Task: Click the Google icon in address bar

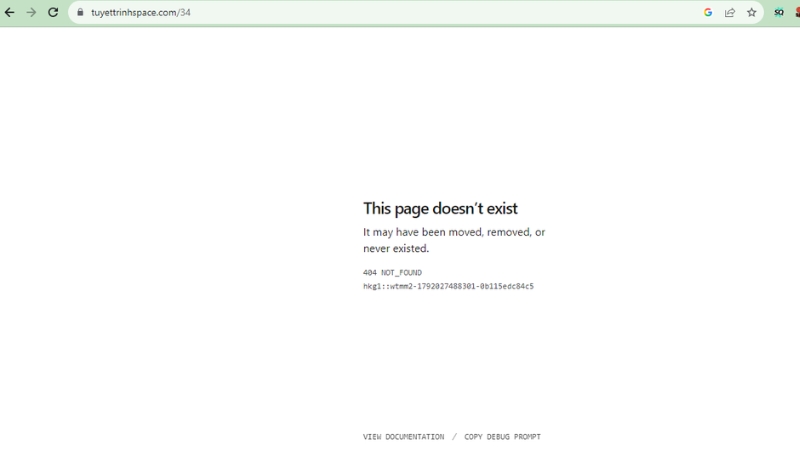Action: click(x=708, y=12)
